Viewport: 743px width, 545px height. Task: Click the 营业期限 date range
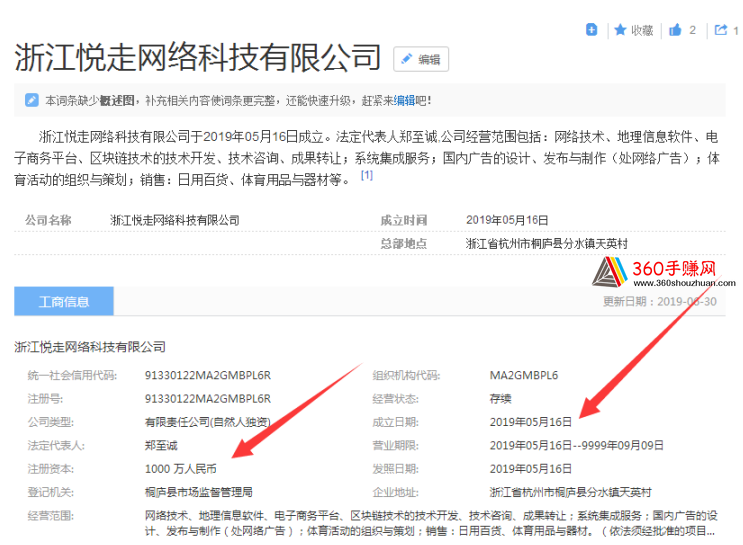[x=577, y=445]
